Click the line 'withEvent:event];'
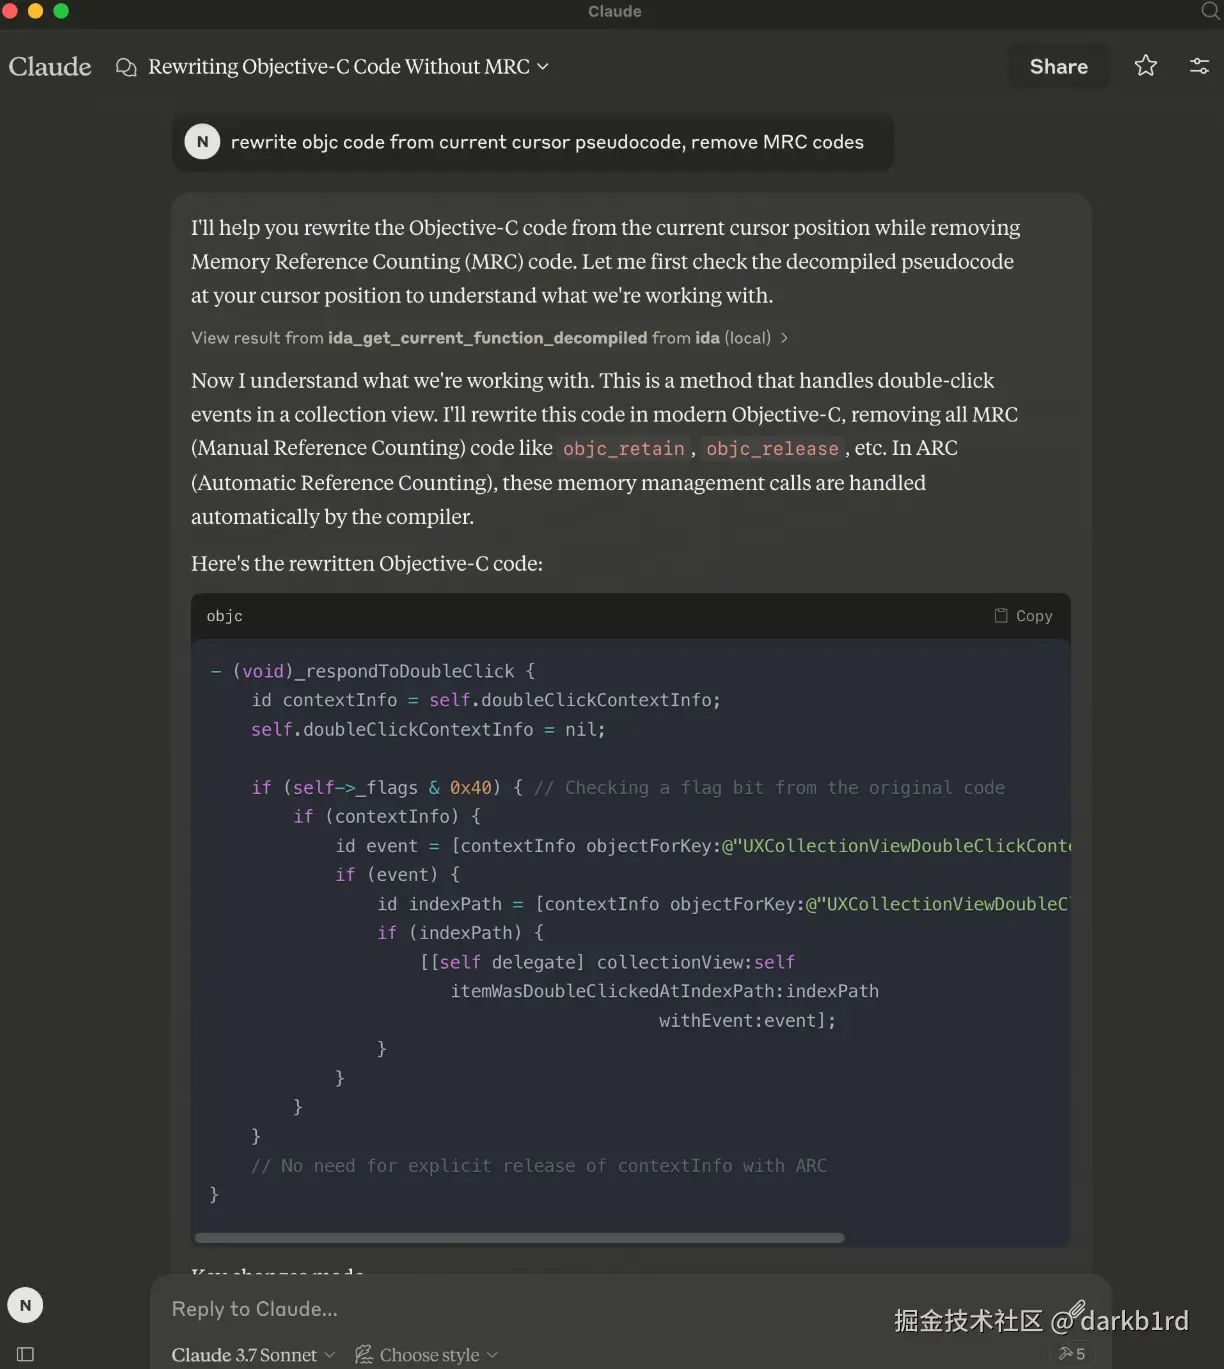This screenshot has width=1224, height=1369. [x=747, y=1020]
